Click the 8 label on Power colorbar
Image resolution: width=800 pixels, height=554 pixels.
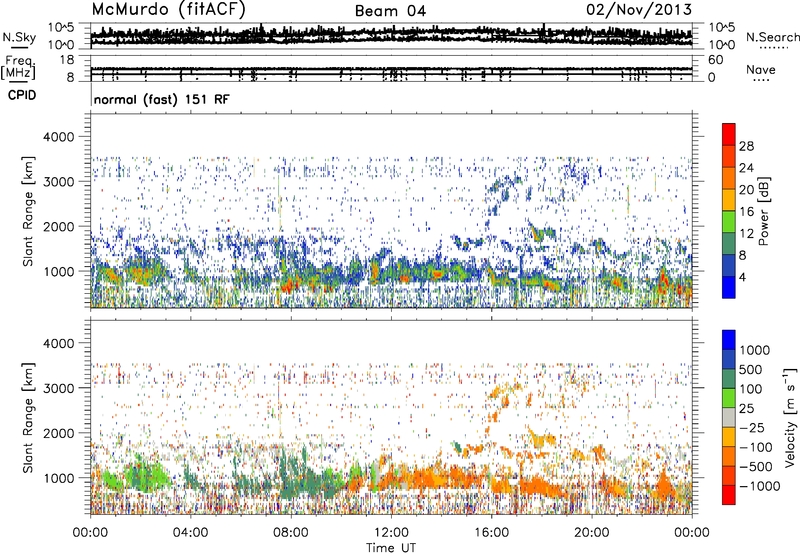click(743, 256)
